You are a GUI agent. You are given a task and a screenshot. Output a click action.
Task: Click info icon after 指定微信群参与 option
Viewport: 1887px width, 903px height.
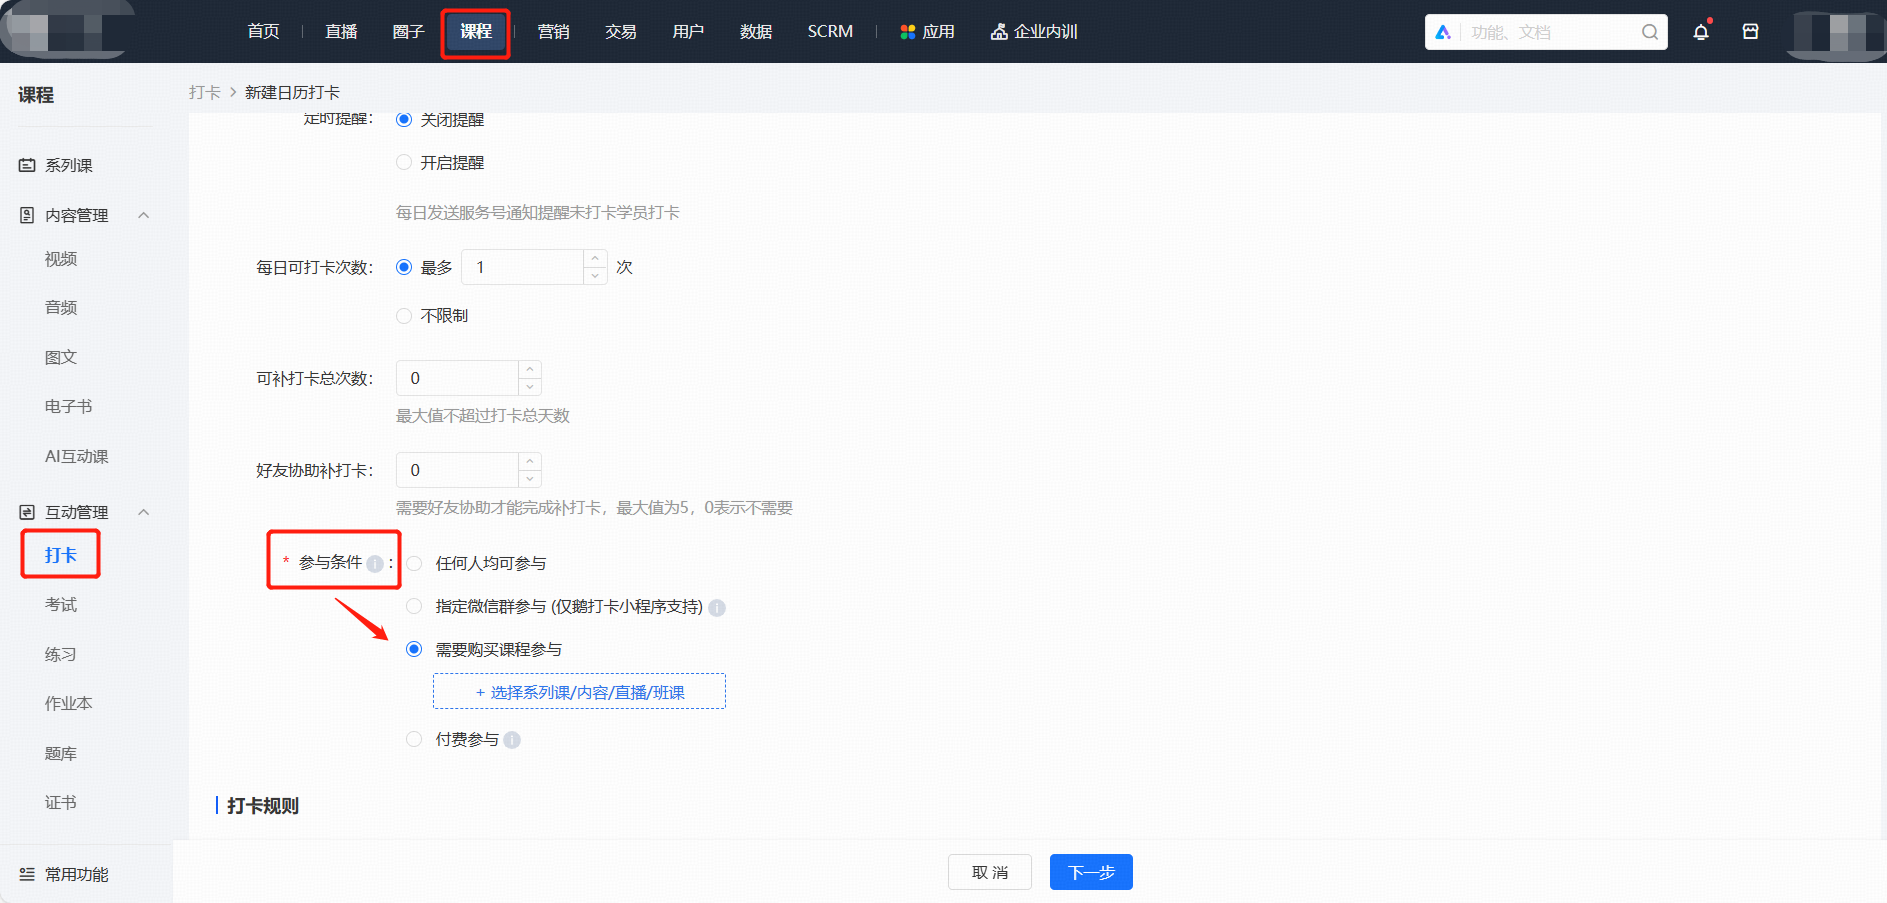[x=717, y=608]
